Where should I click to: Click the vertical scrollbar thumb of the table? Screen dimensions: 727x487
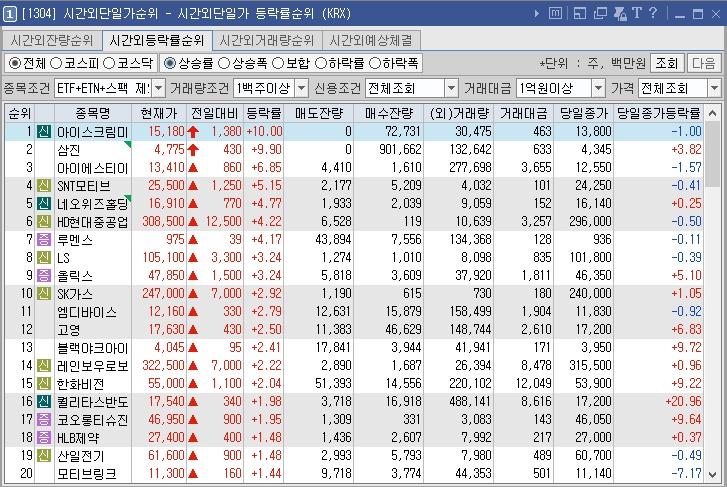click(713, 154)
